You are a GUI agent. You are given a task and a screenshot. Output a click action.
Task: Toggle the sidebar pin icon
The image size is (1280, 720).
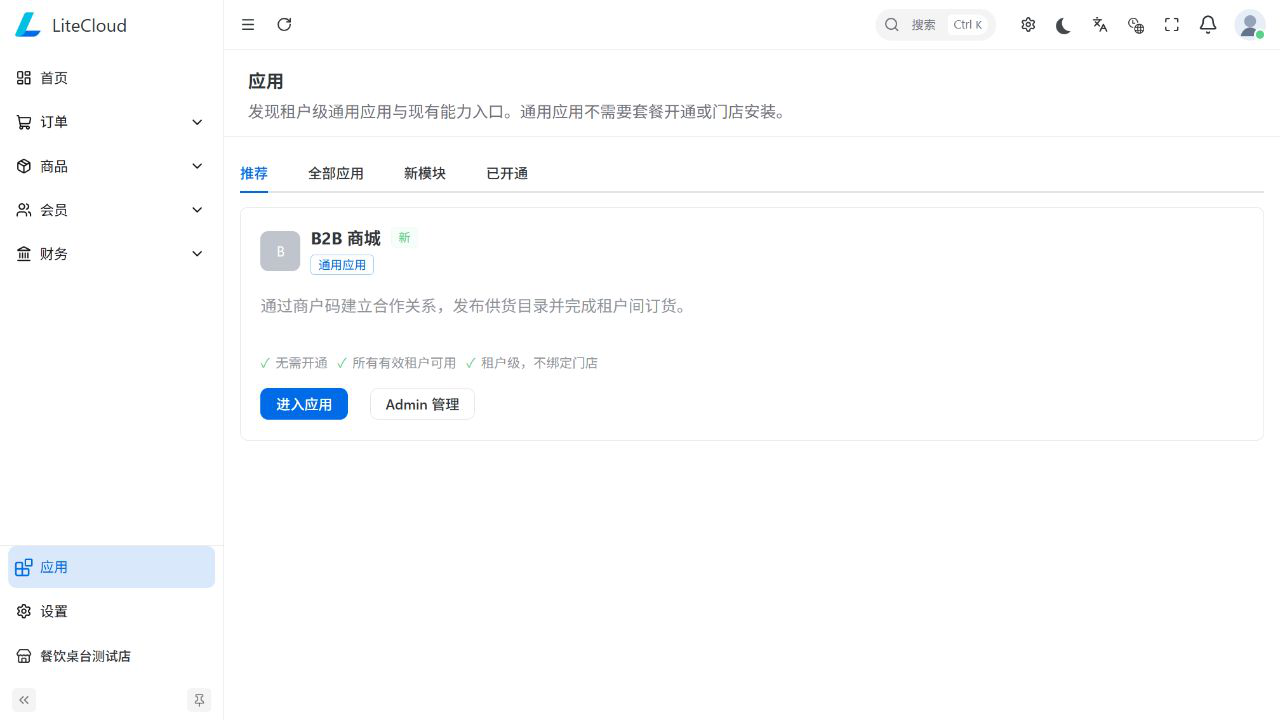click(199, 700)
